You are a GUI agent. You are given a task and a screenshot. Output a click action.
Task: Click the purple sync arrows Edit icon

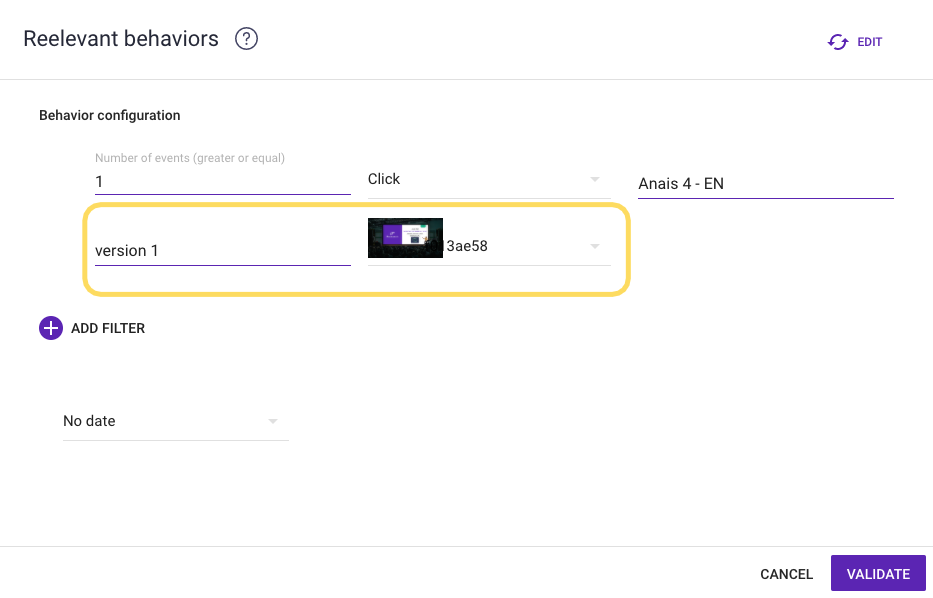[837, 42]
